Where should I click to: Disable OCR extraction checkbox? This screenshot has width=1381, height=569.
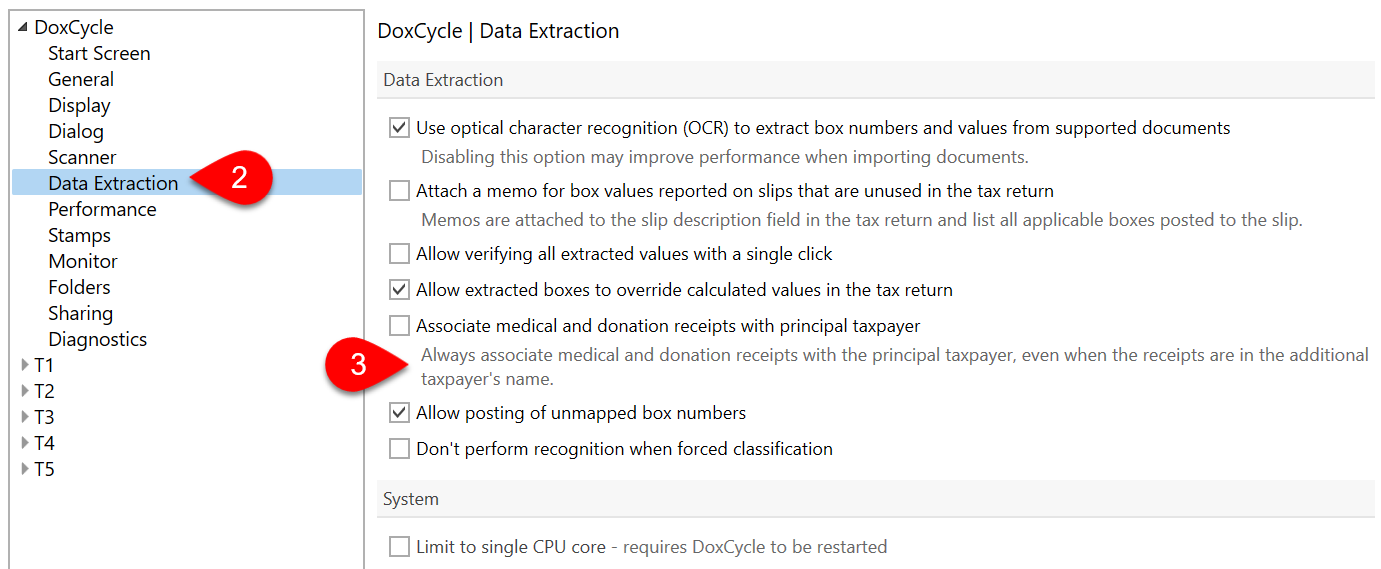(x=399, y=128)
